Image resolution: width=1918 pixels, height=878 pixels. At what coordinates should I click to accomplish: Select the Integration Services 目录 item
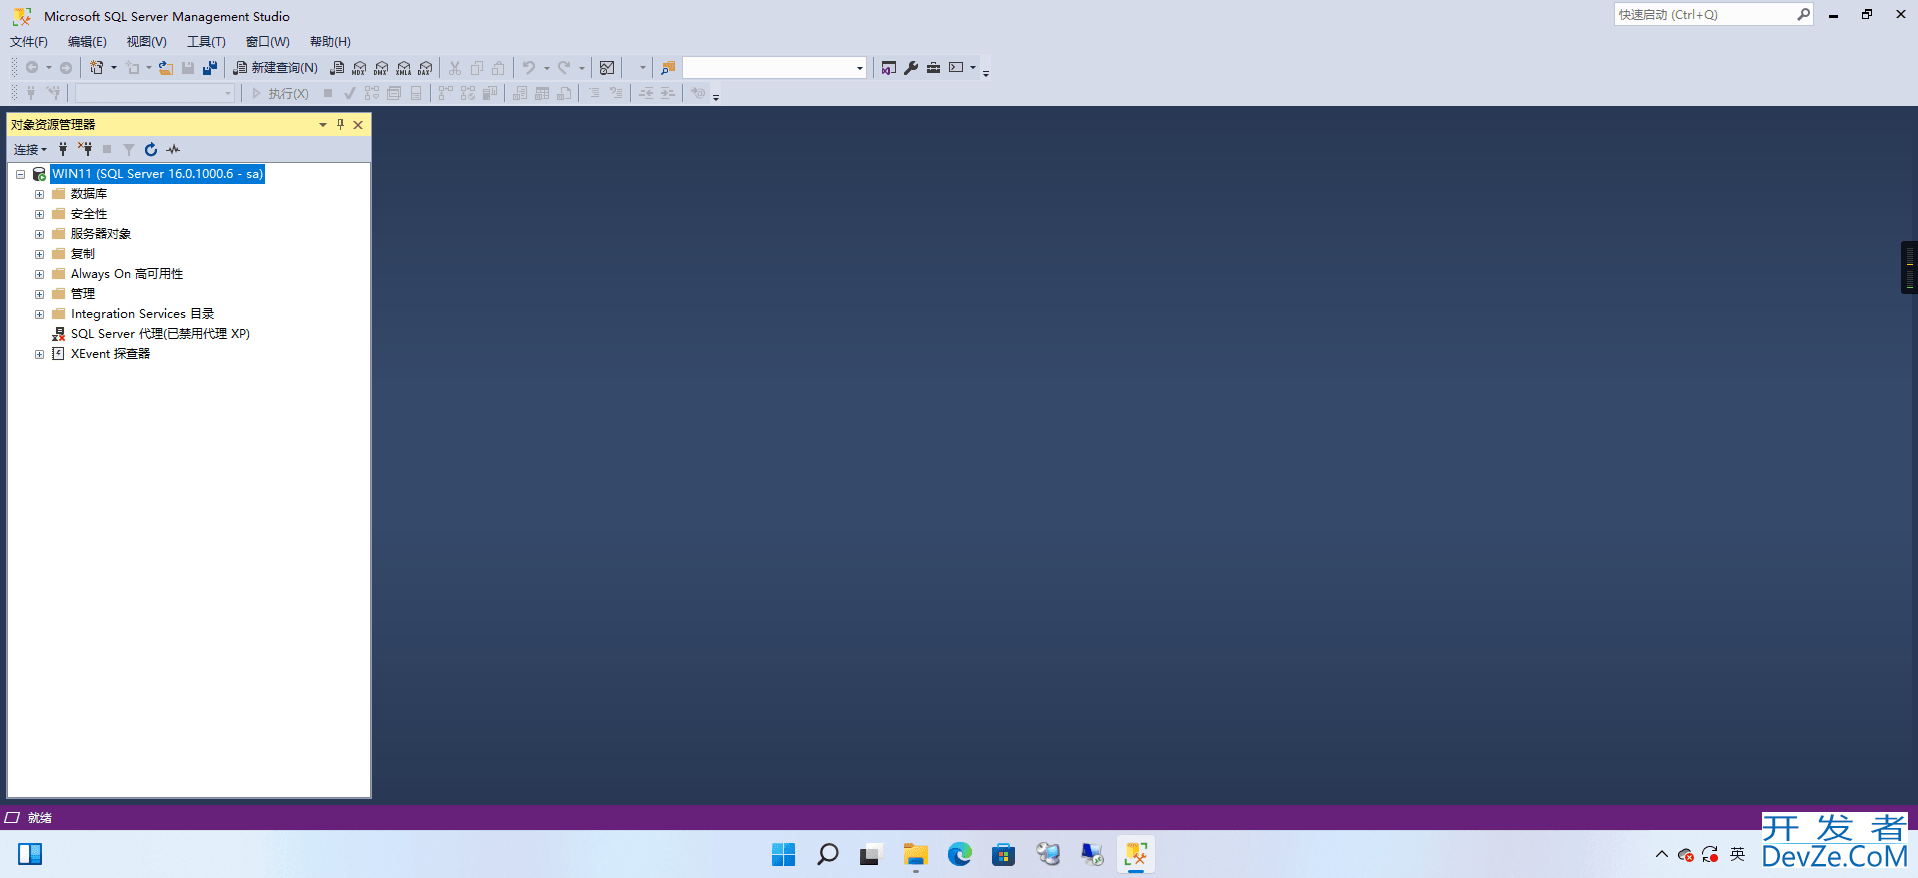pyautogui.click(x=142, y=314)
